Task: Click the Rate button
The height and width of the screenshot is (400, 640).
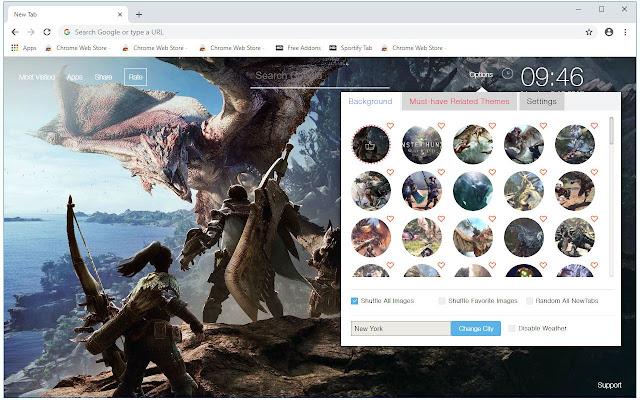Action: (136, 77)
